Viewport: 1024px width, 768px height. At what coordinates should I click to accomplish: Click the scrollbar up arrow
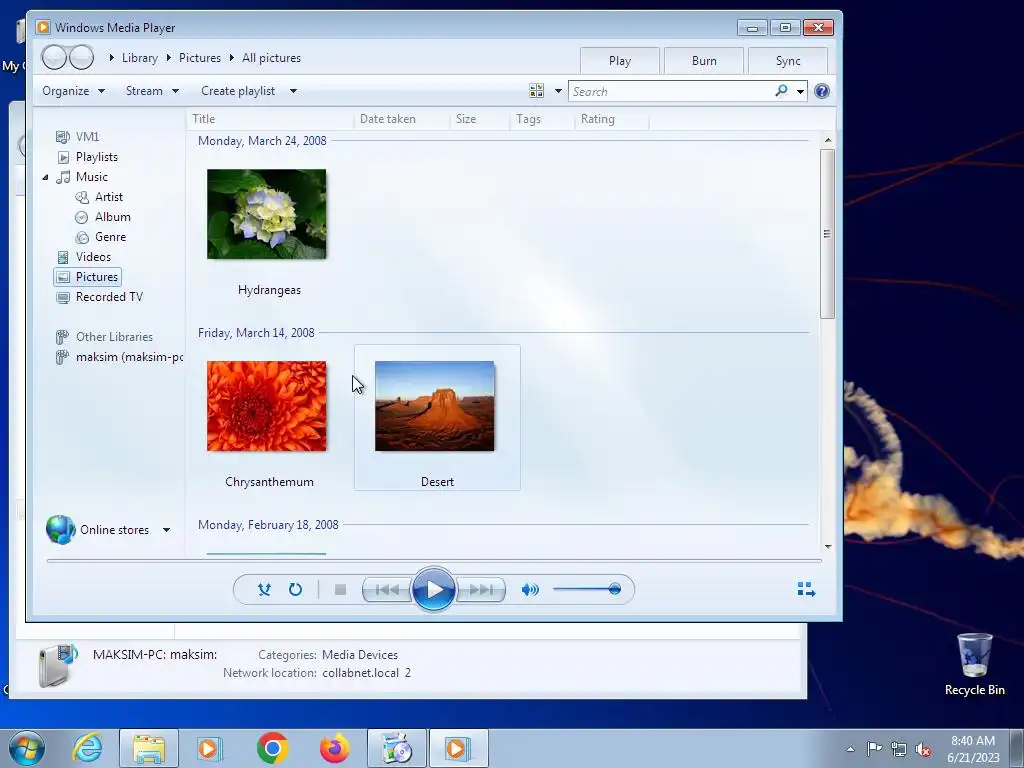[828, 140]
